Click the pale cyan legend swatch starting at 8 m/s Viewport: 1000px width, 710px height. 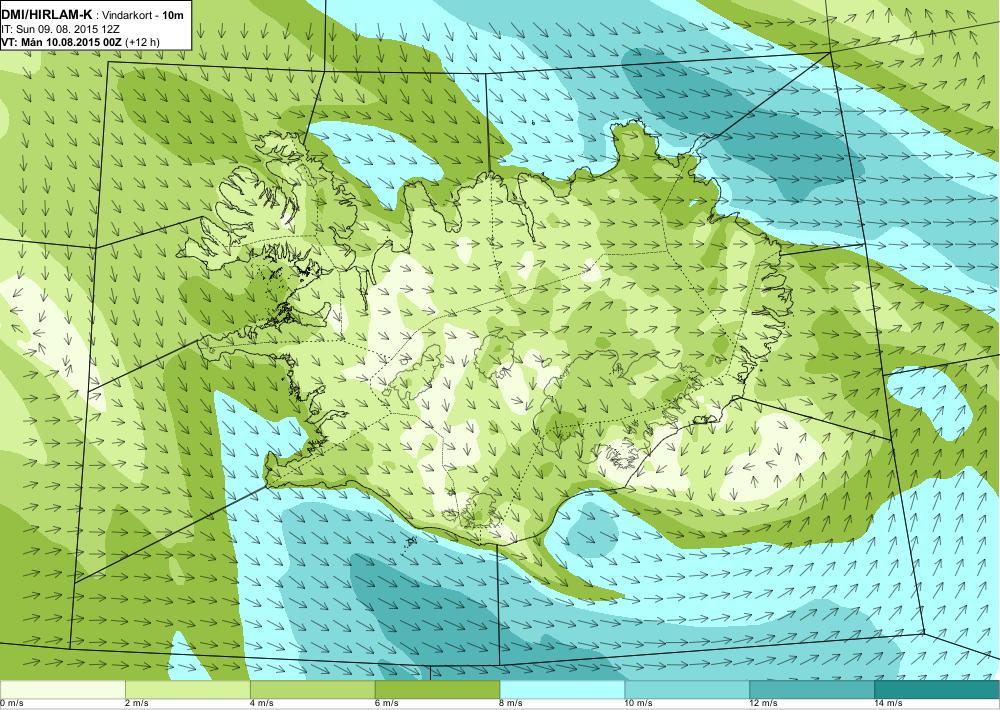point(562,690)
